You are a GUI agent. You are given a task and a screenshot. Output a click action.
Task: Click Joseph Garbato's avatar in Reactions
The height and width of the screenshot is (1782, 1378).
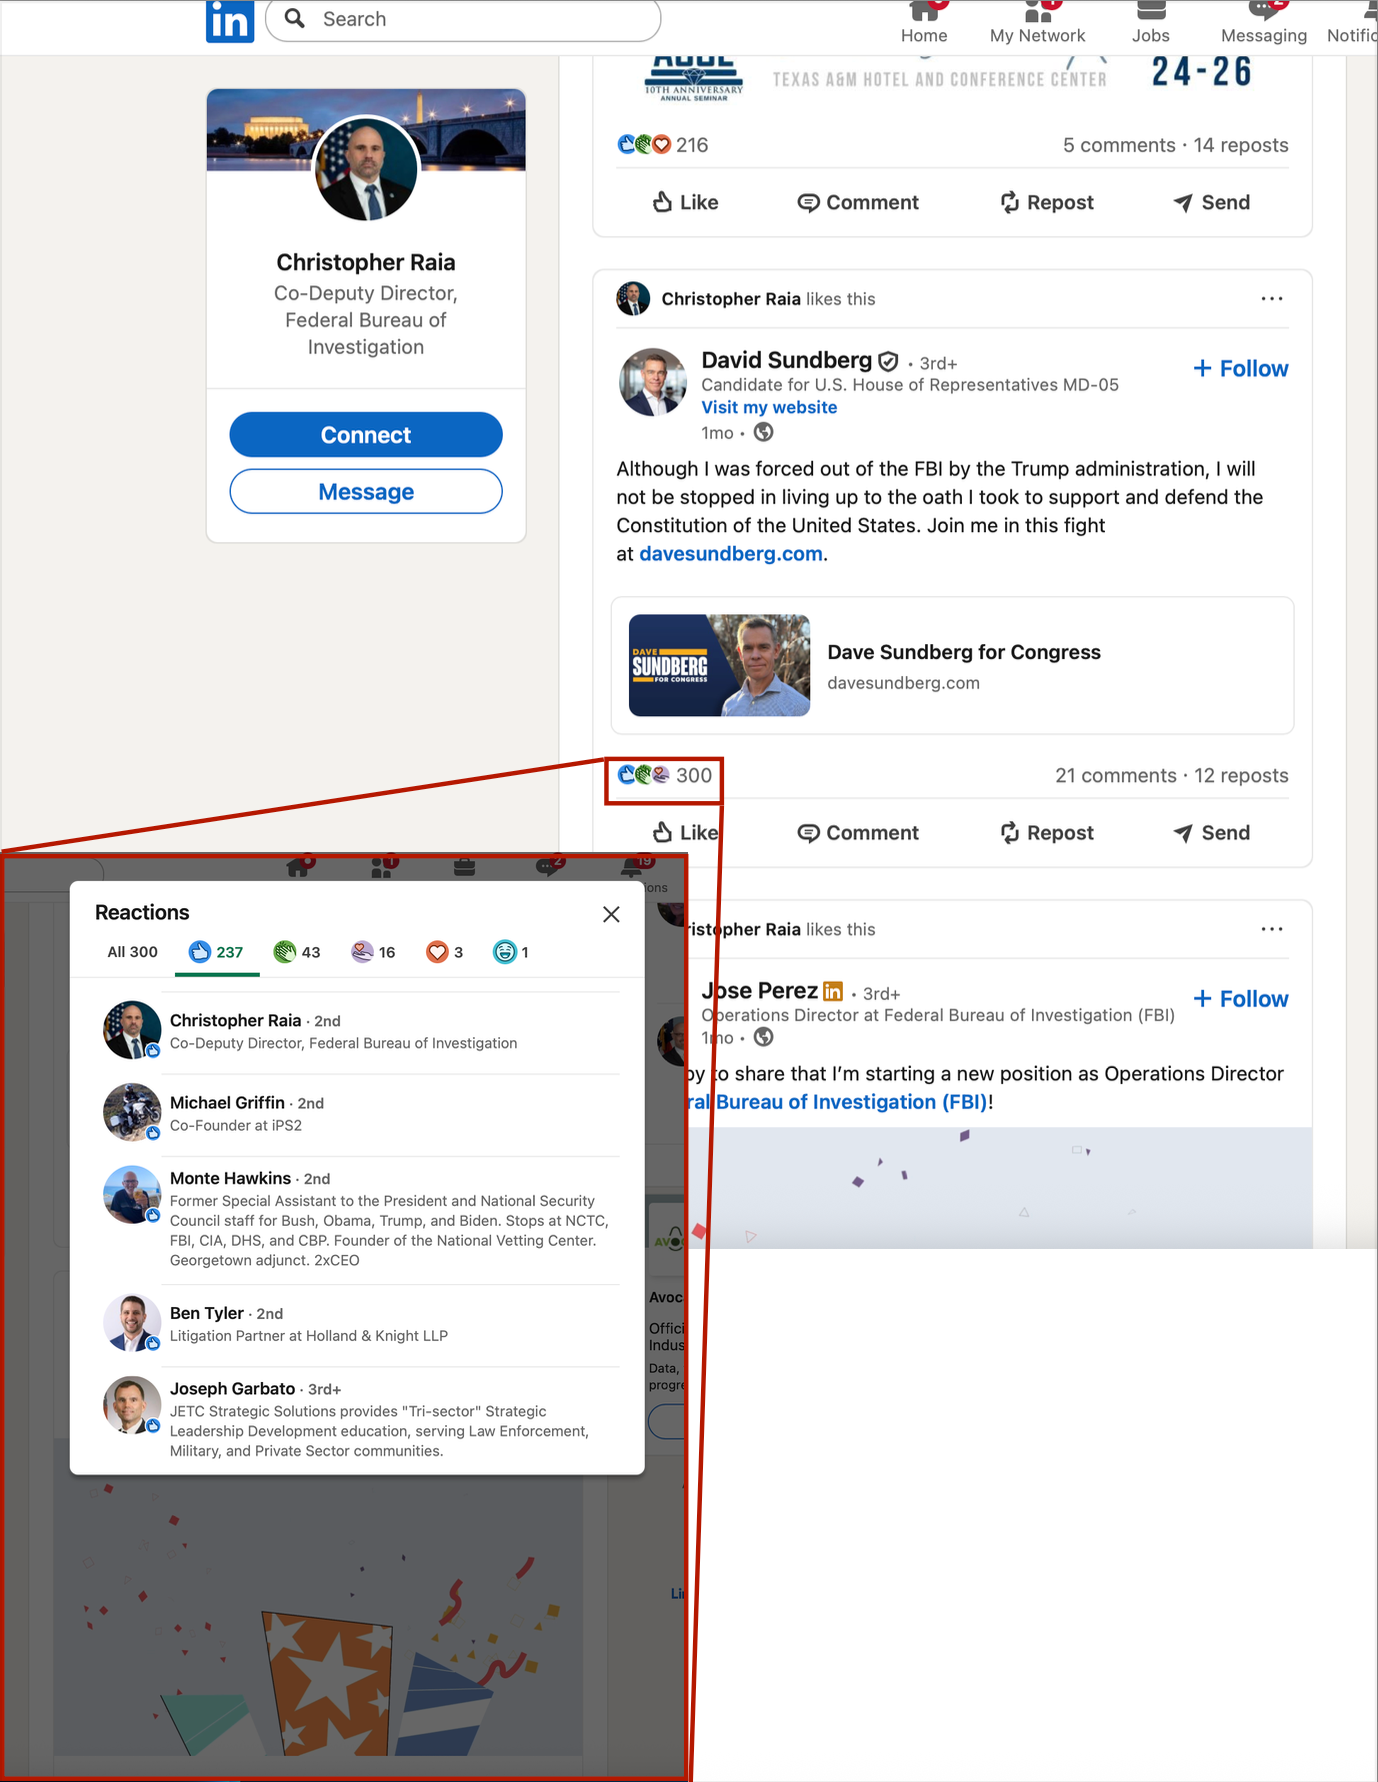click(132, 1405)
